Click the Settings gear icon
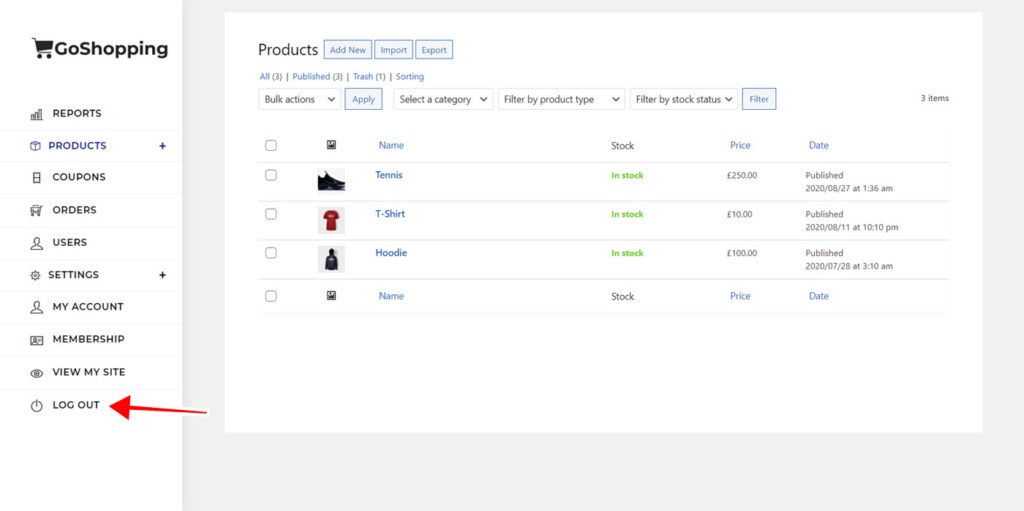This screenshot has width=1024, height=511. [35, 275]
